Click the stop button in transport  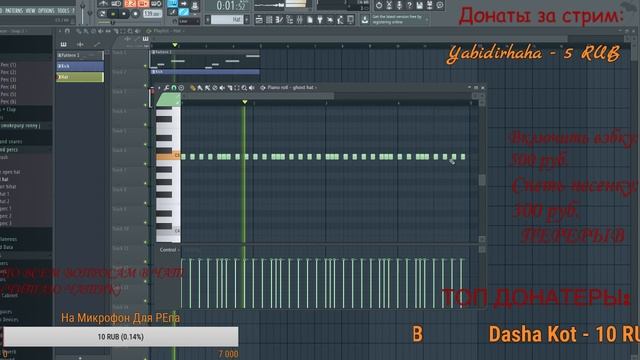(124, 14)
